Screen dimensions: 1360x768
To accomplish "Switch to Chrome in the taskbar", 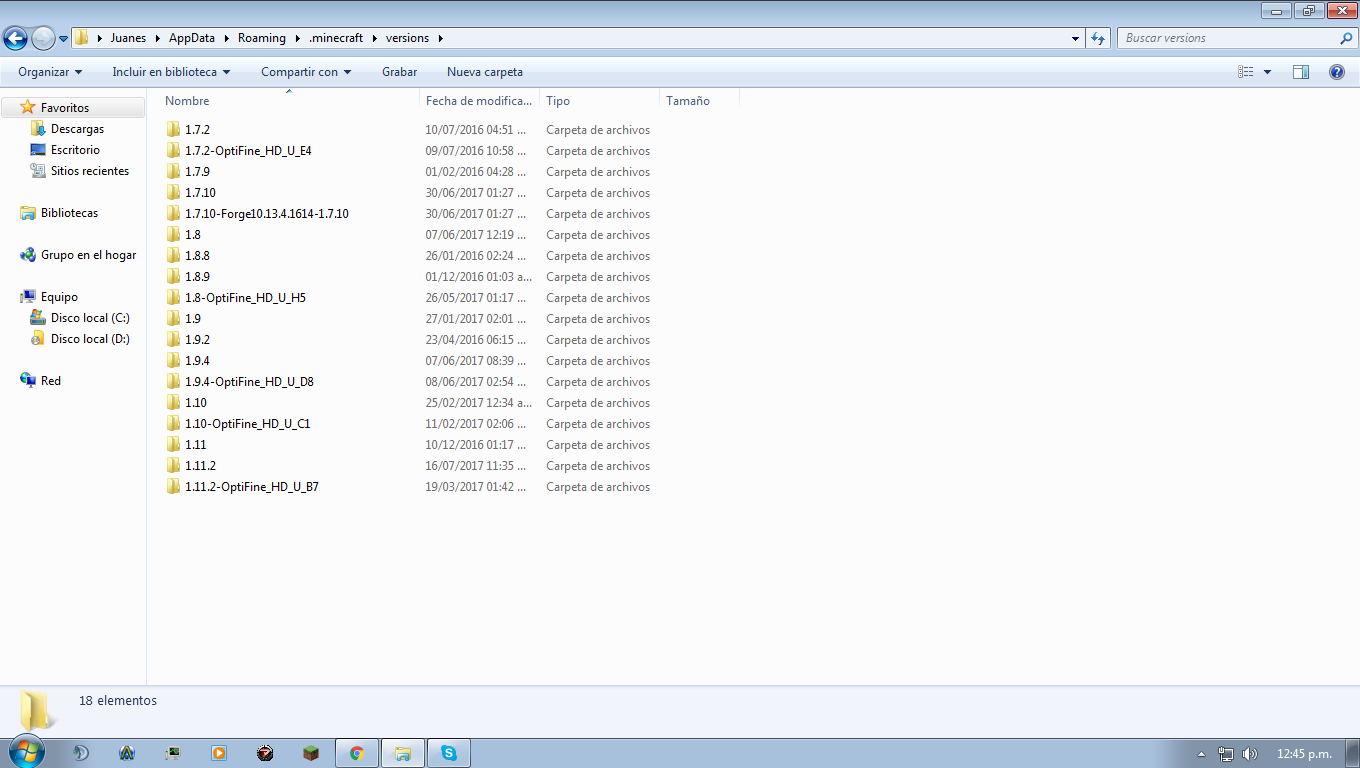I will 357,753.
